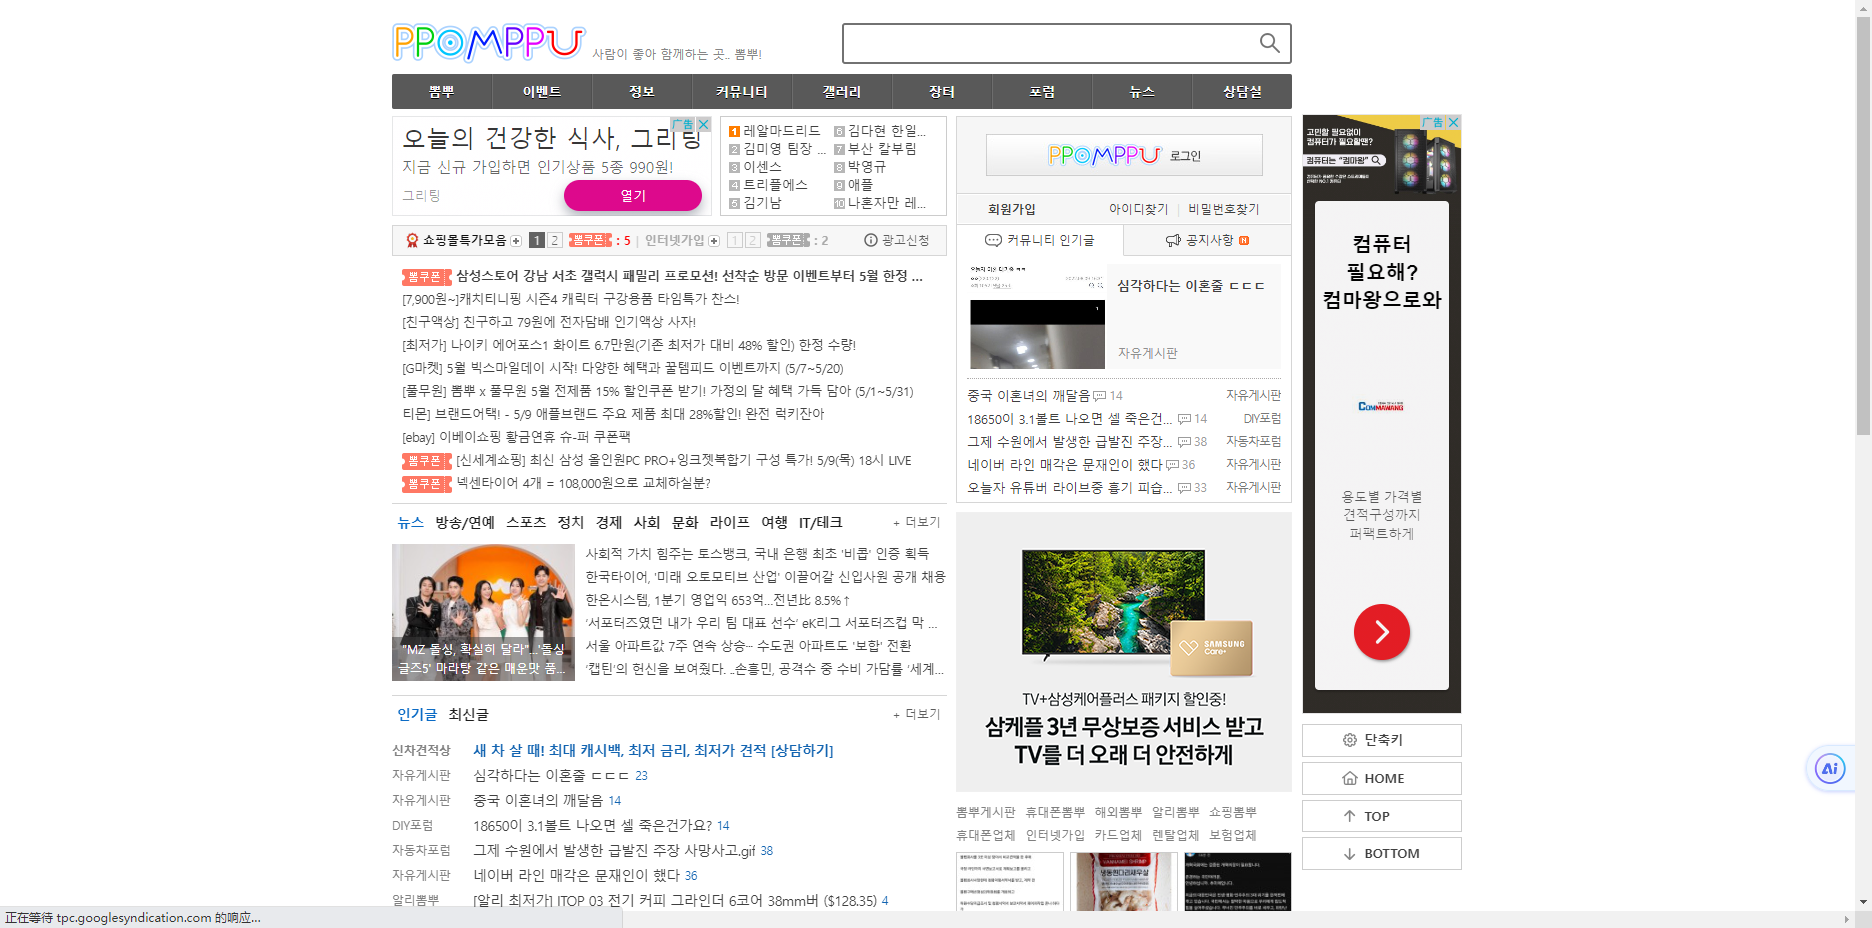The width and height of the screenshot is (1872, 928).
Task: Open trending keyword 레알마드리드
Action: pyautogui.click(x=781, y=131)
